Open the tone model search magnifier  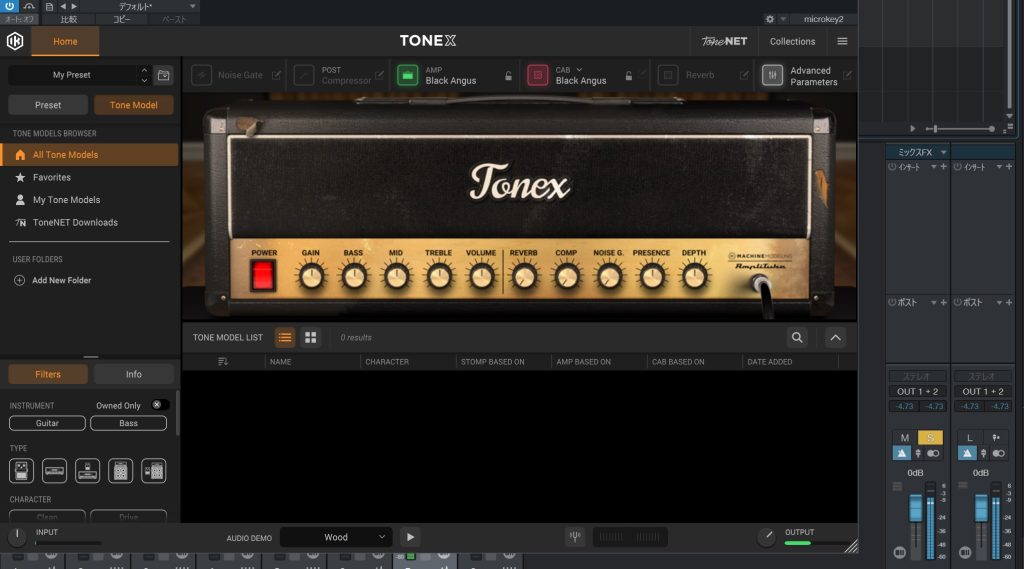pyautogui.click(x=797, y=338)
